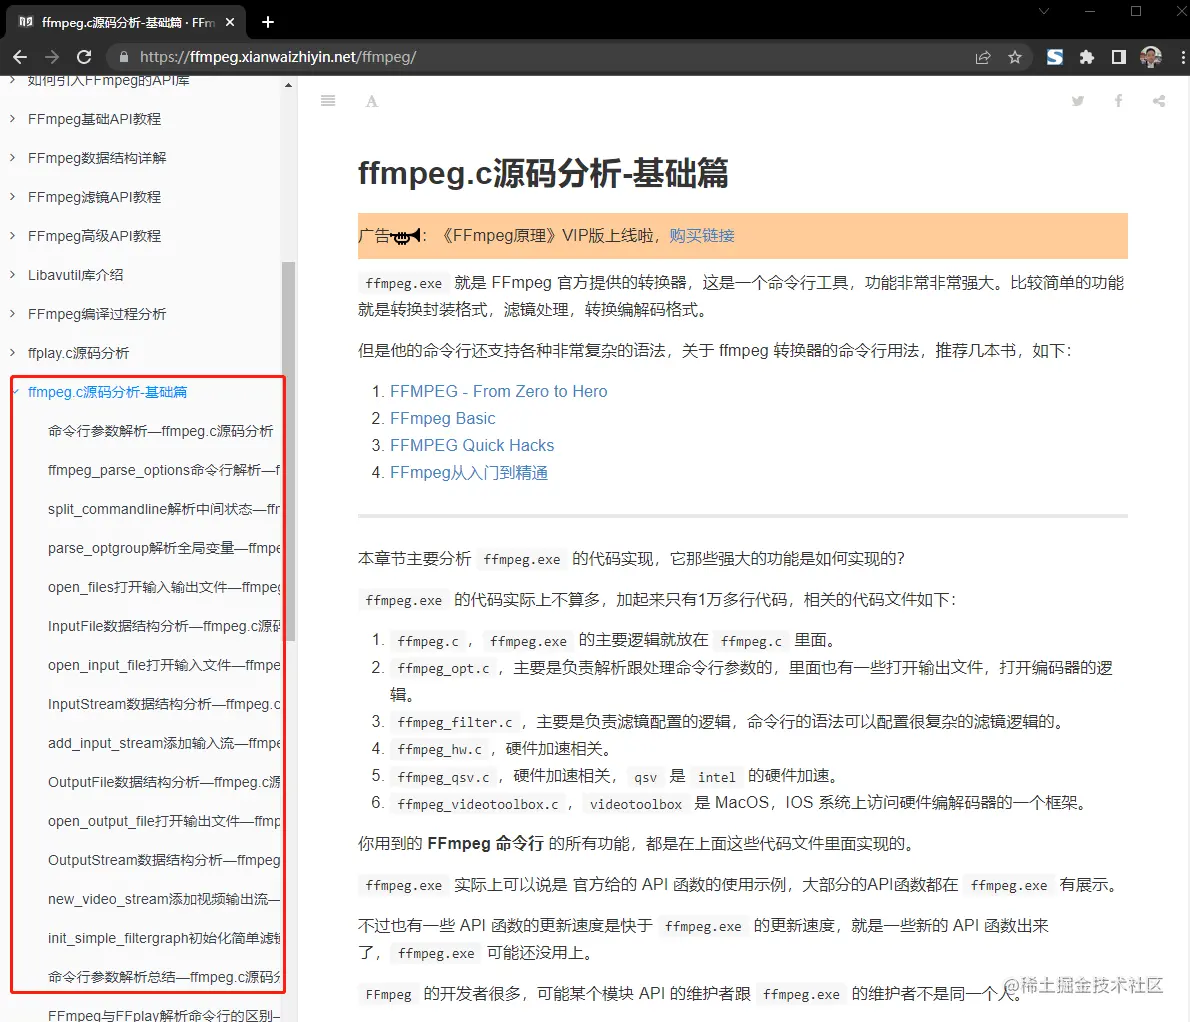Open FFMPEG - From Zero to Hero link
This screenshot has height=1022, width=1190.
(498, 392)
